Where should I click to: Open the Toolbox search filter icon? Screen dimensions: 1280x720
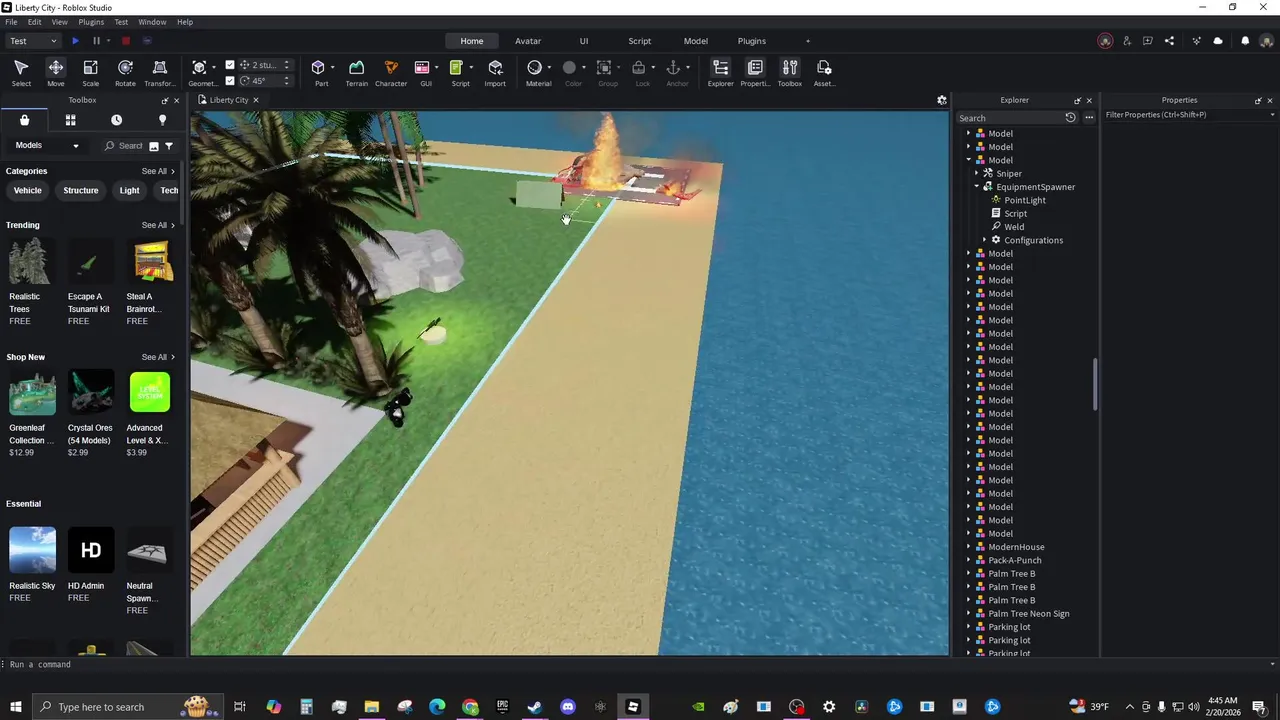point(169,146)
